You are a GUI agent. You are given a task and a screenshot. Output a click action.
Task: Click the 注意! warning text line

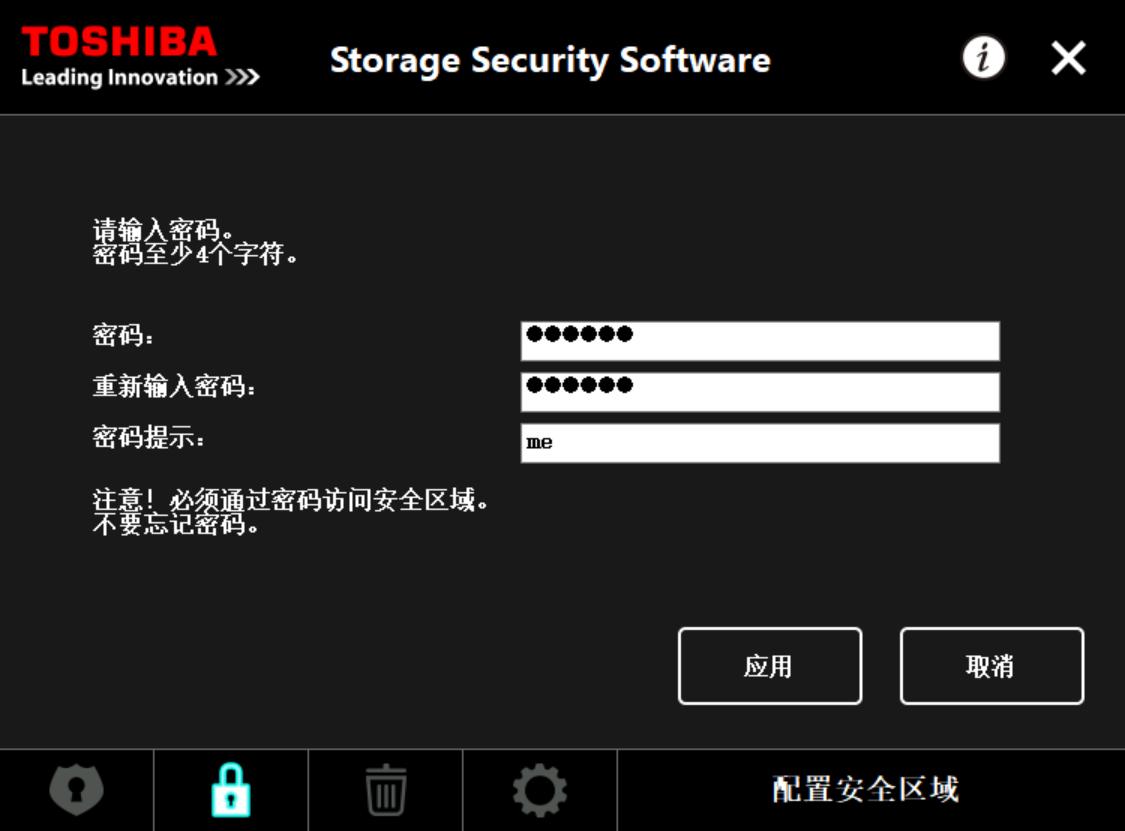(x=291, y=501)
